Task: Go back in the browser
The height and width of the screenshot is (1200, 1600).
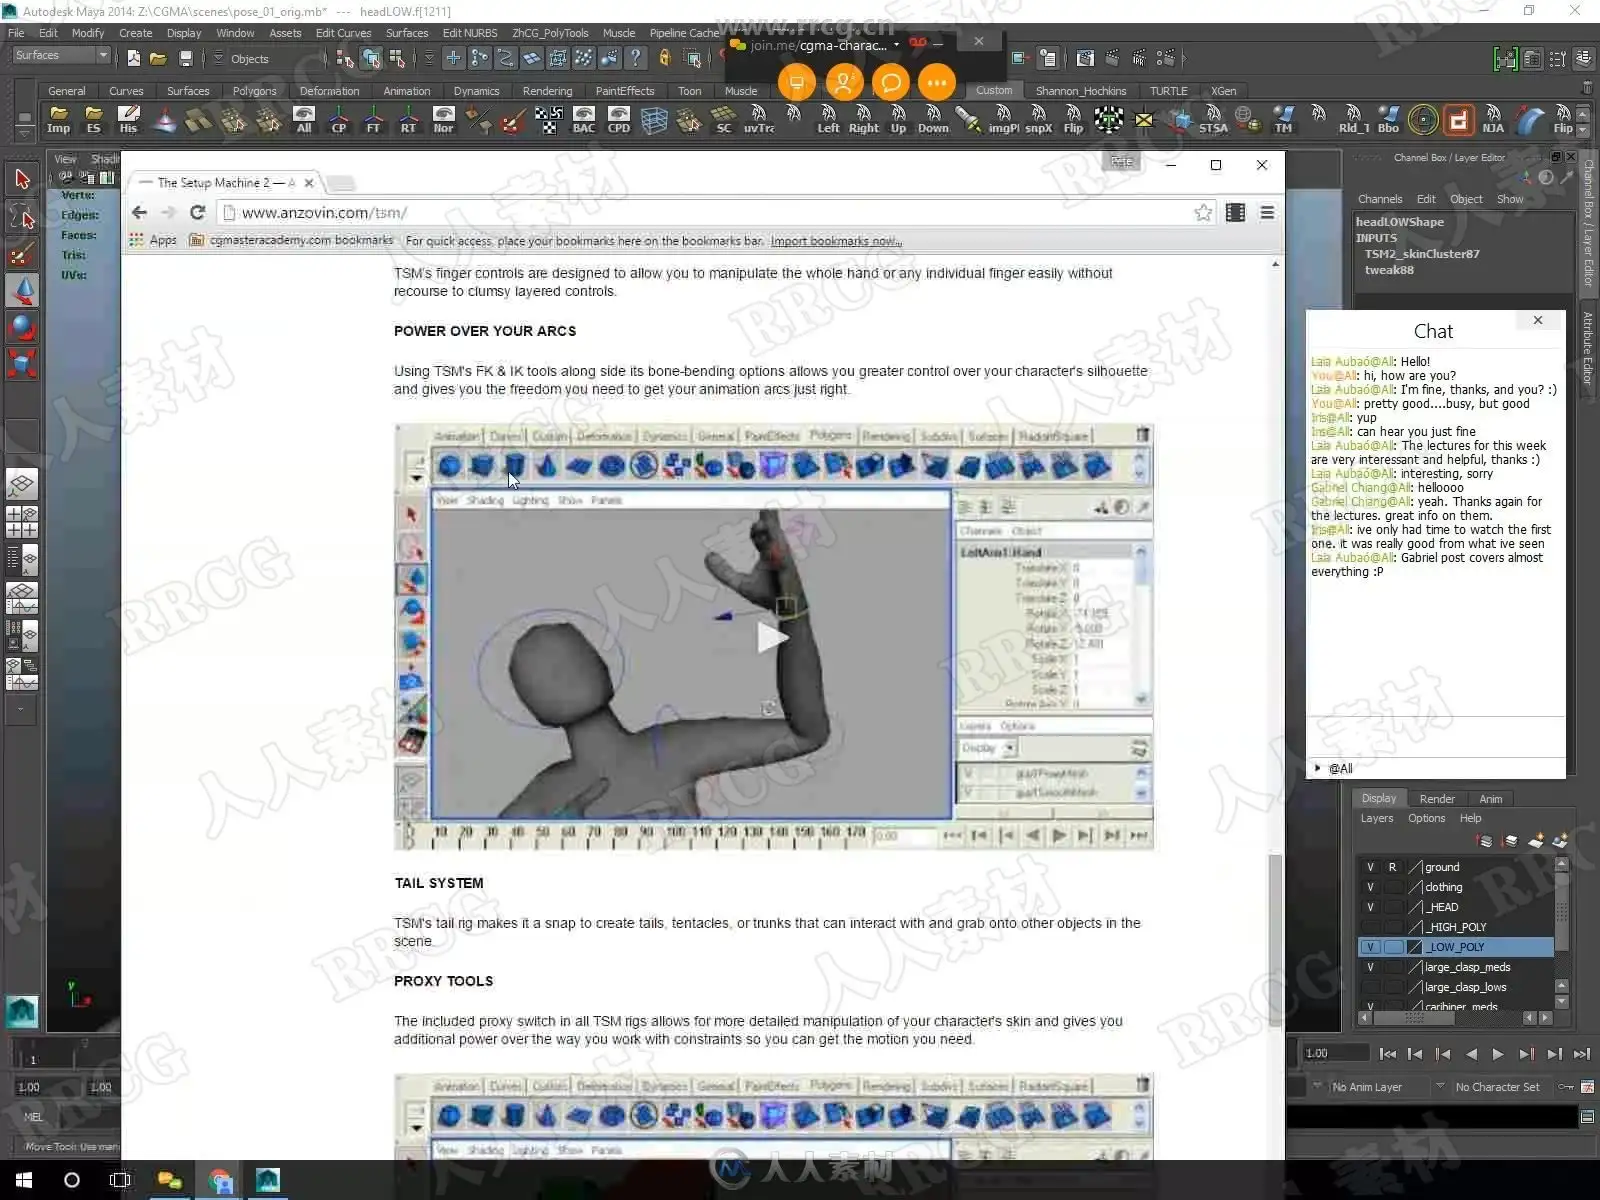Action: (140, 212)
